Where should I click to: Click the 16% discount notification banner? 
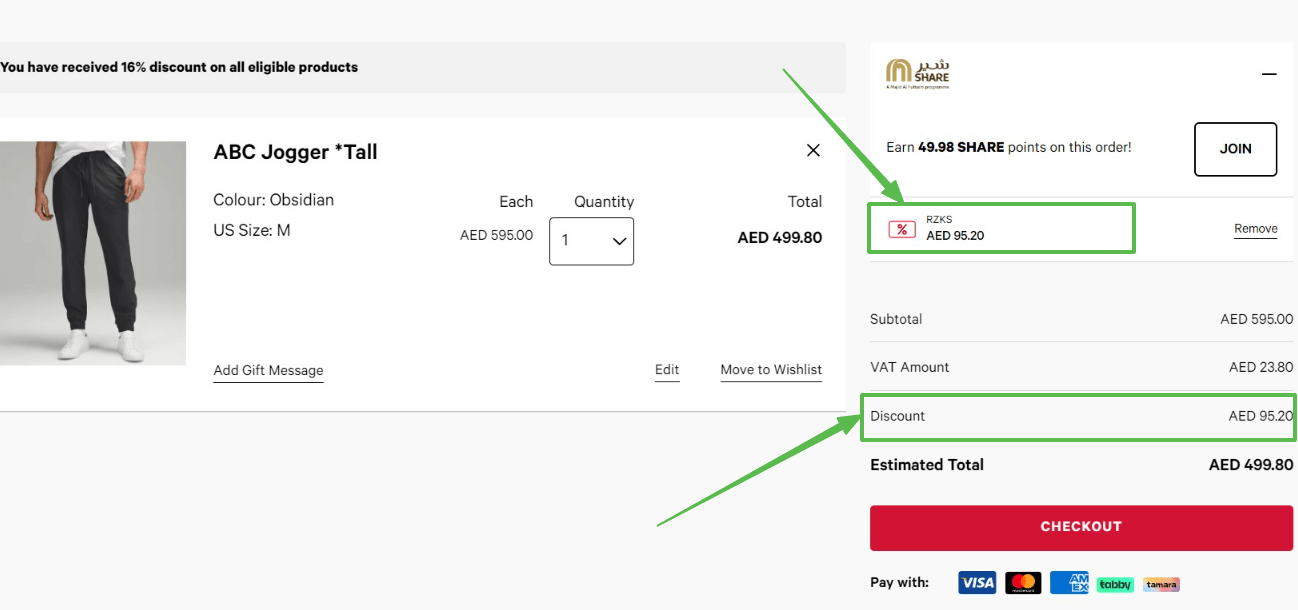point(179,67)
